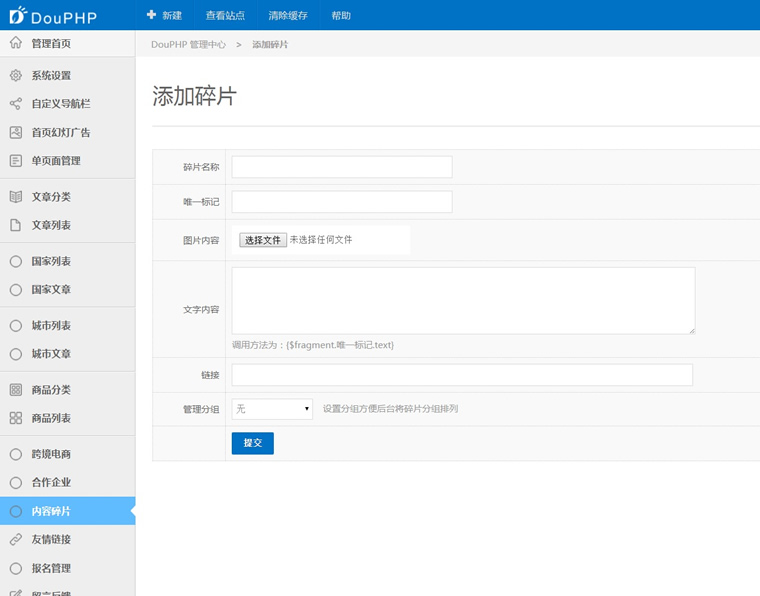This screenshot has width=760, height=596.
Task: Click the plus icon beside 新建
Action: (x=151, y=15)
